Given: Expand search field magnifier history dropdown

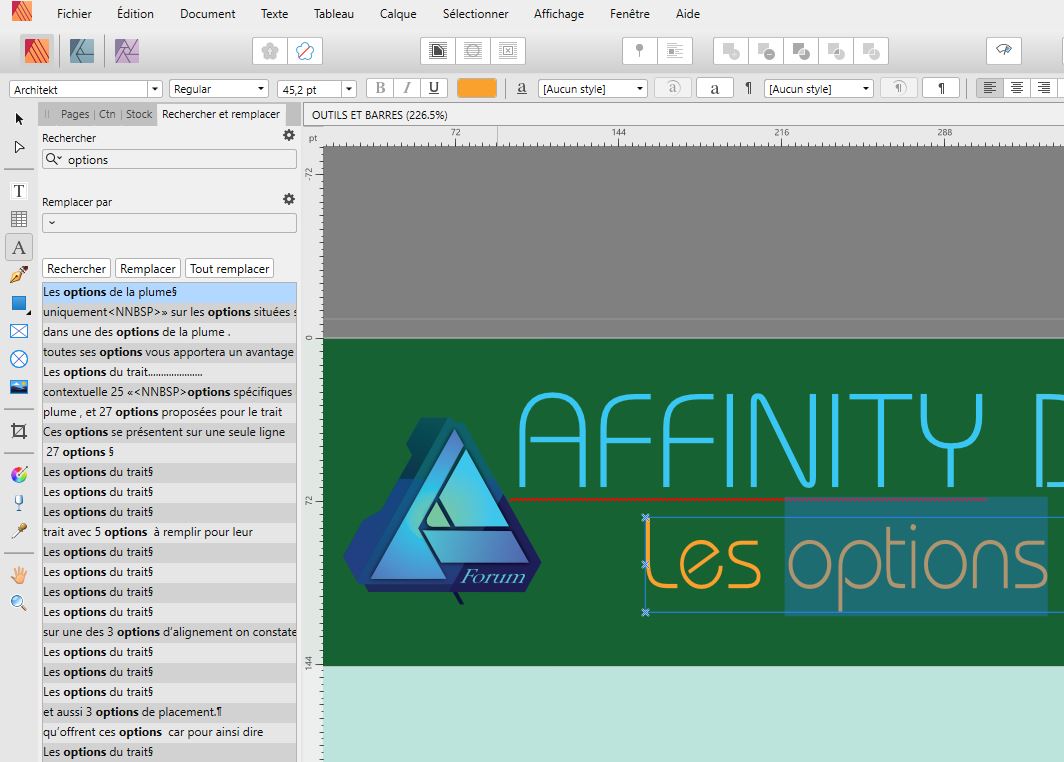Looking at the screenshot, I should tap(54, 159).
